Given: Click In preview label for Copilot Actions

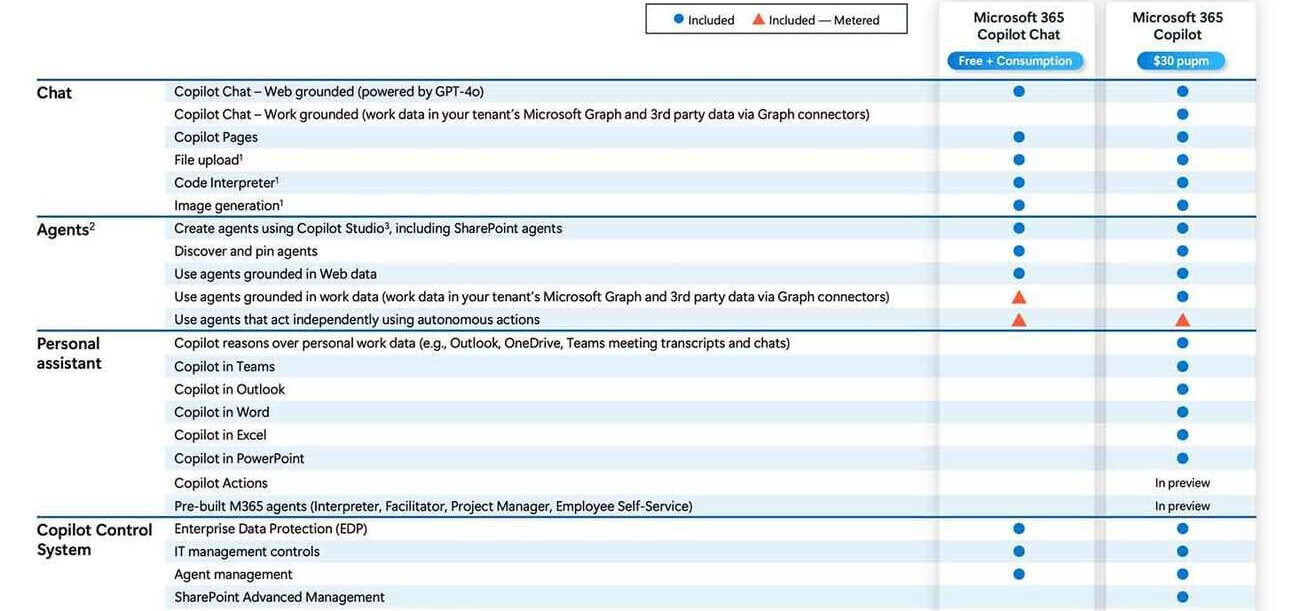Looking at the screenshot, I should tap(1182, 483).
